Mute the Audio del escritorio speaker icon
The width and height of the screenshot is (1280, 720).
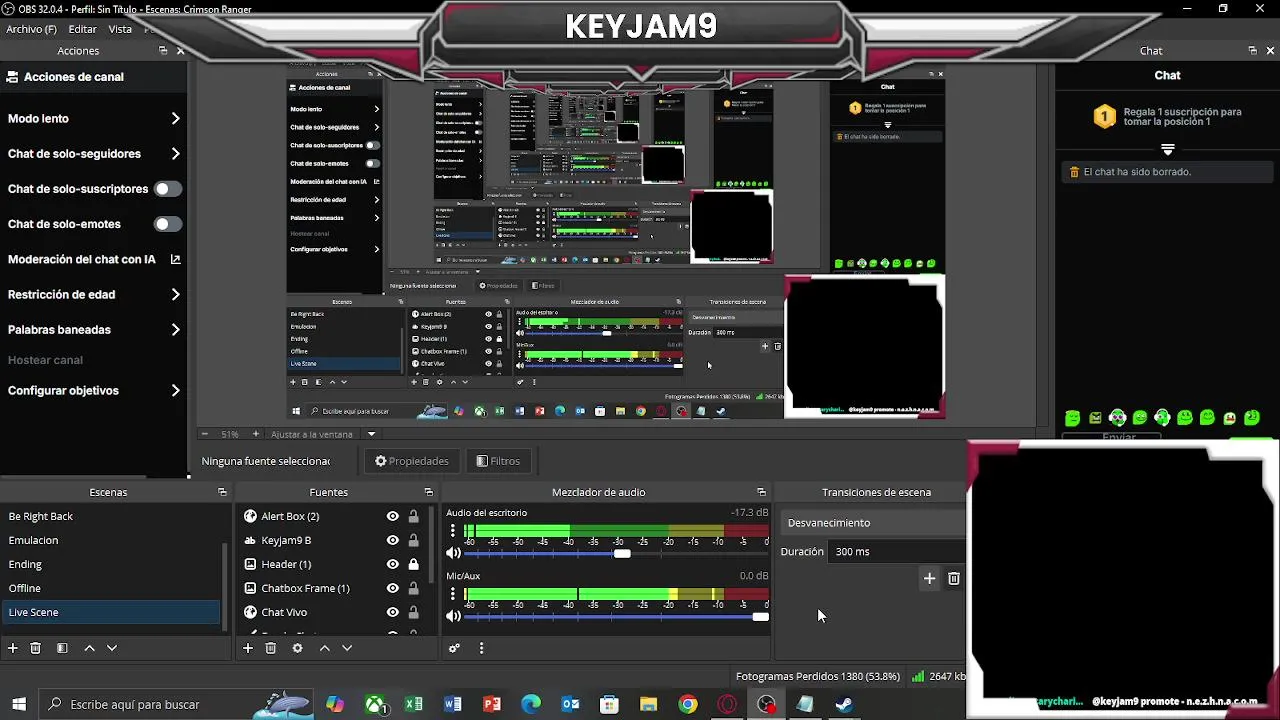click(x=453, y=553)
